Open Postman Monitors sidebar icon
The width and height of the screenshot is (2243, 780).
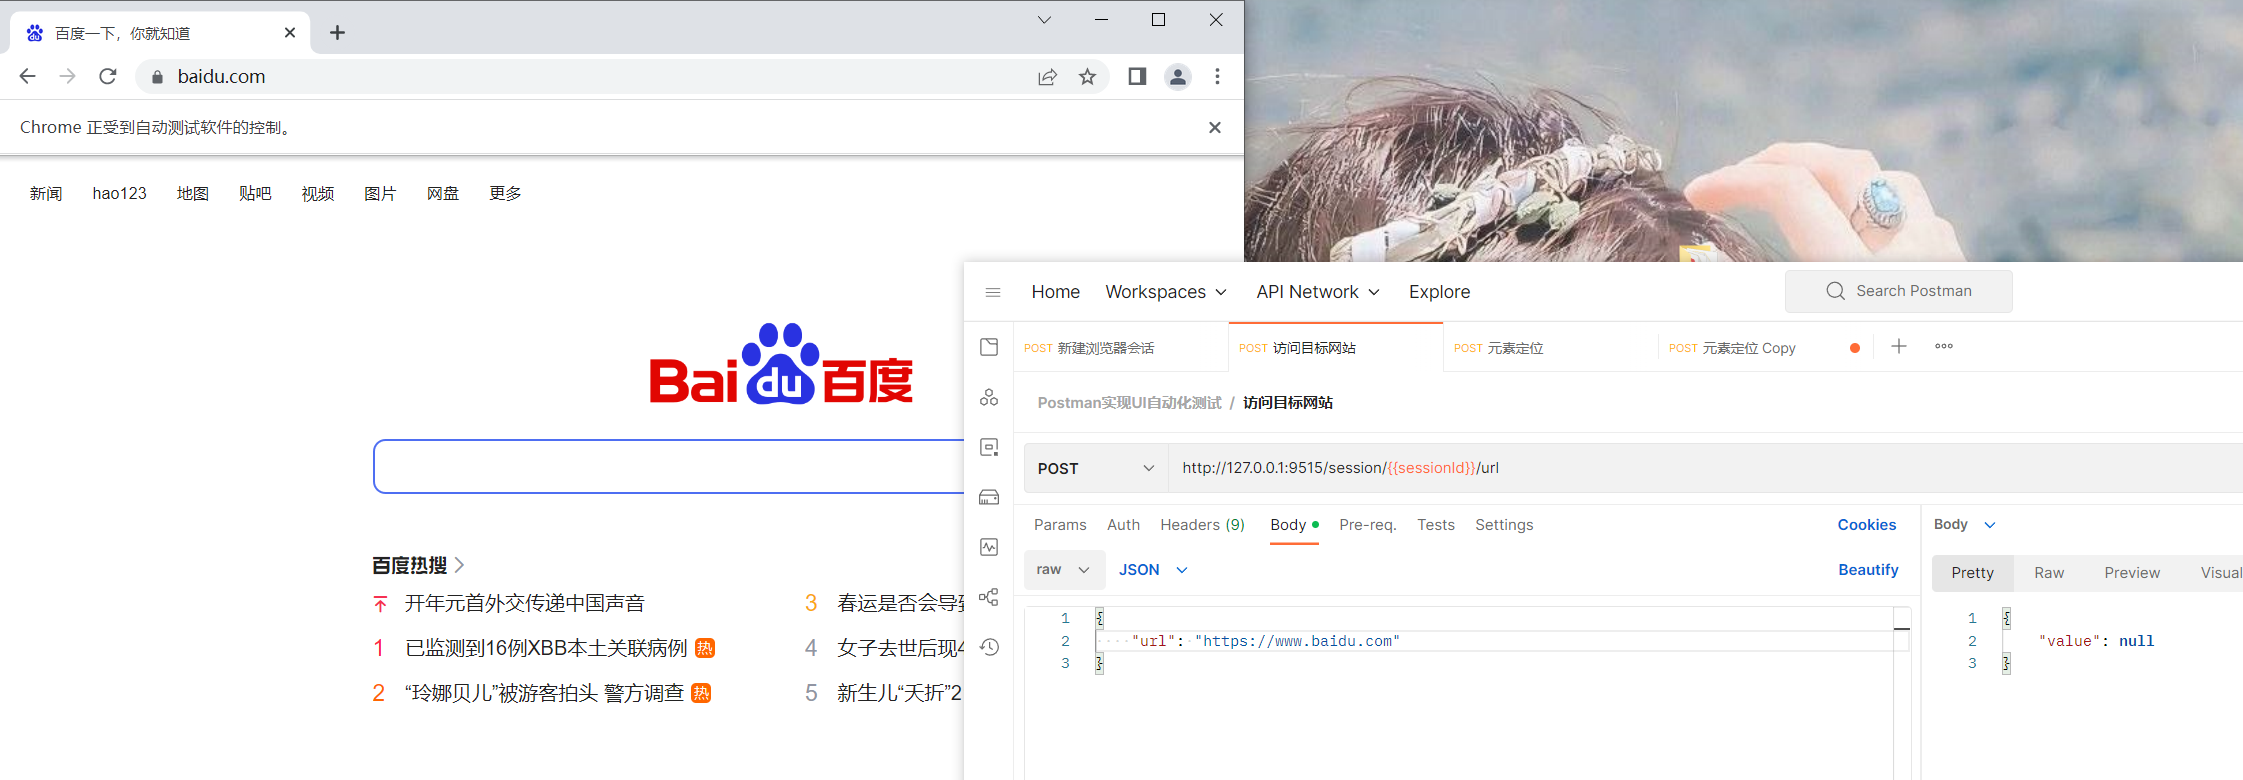989,547
